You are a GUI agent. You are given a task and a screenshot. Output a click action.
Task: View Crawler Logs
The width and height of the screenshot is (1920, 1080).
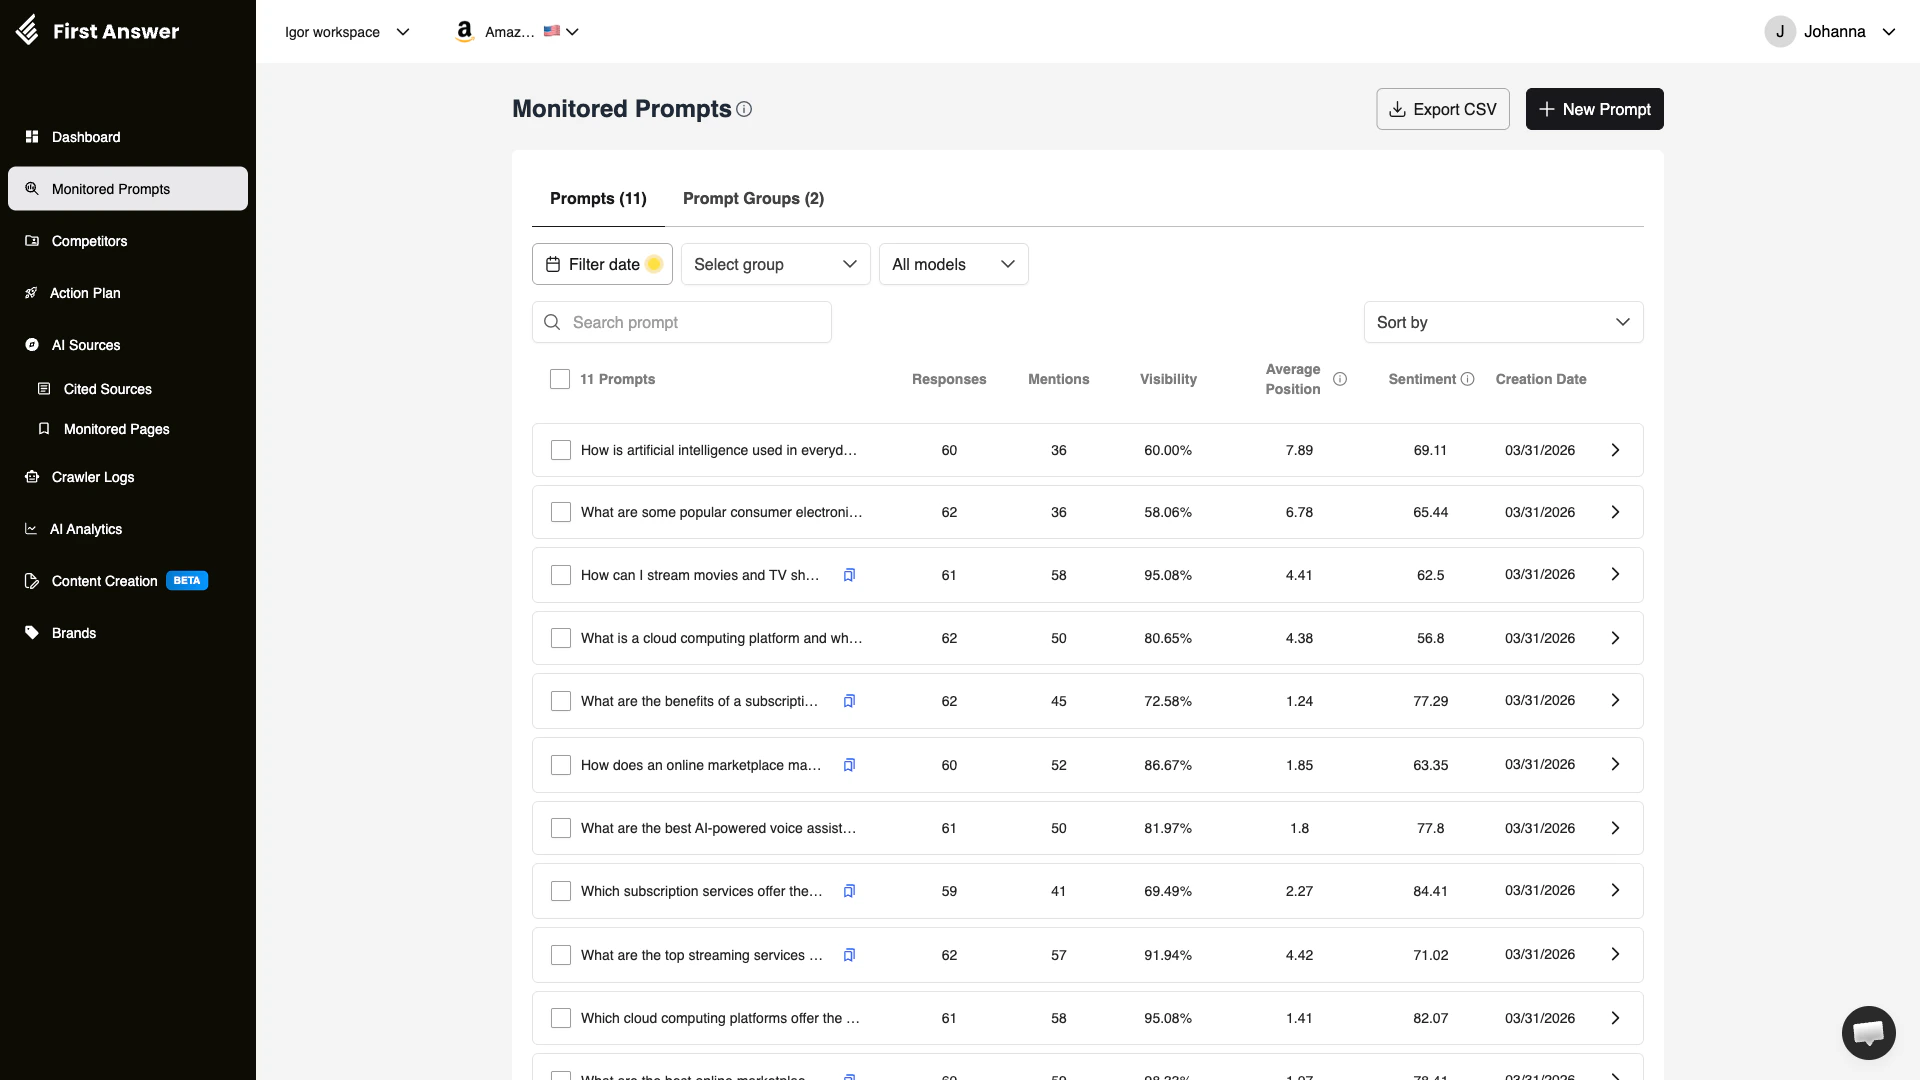[x=92, y=477]
